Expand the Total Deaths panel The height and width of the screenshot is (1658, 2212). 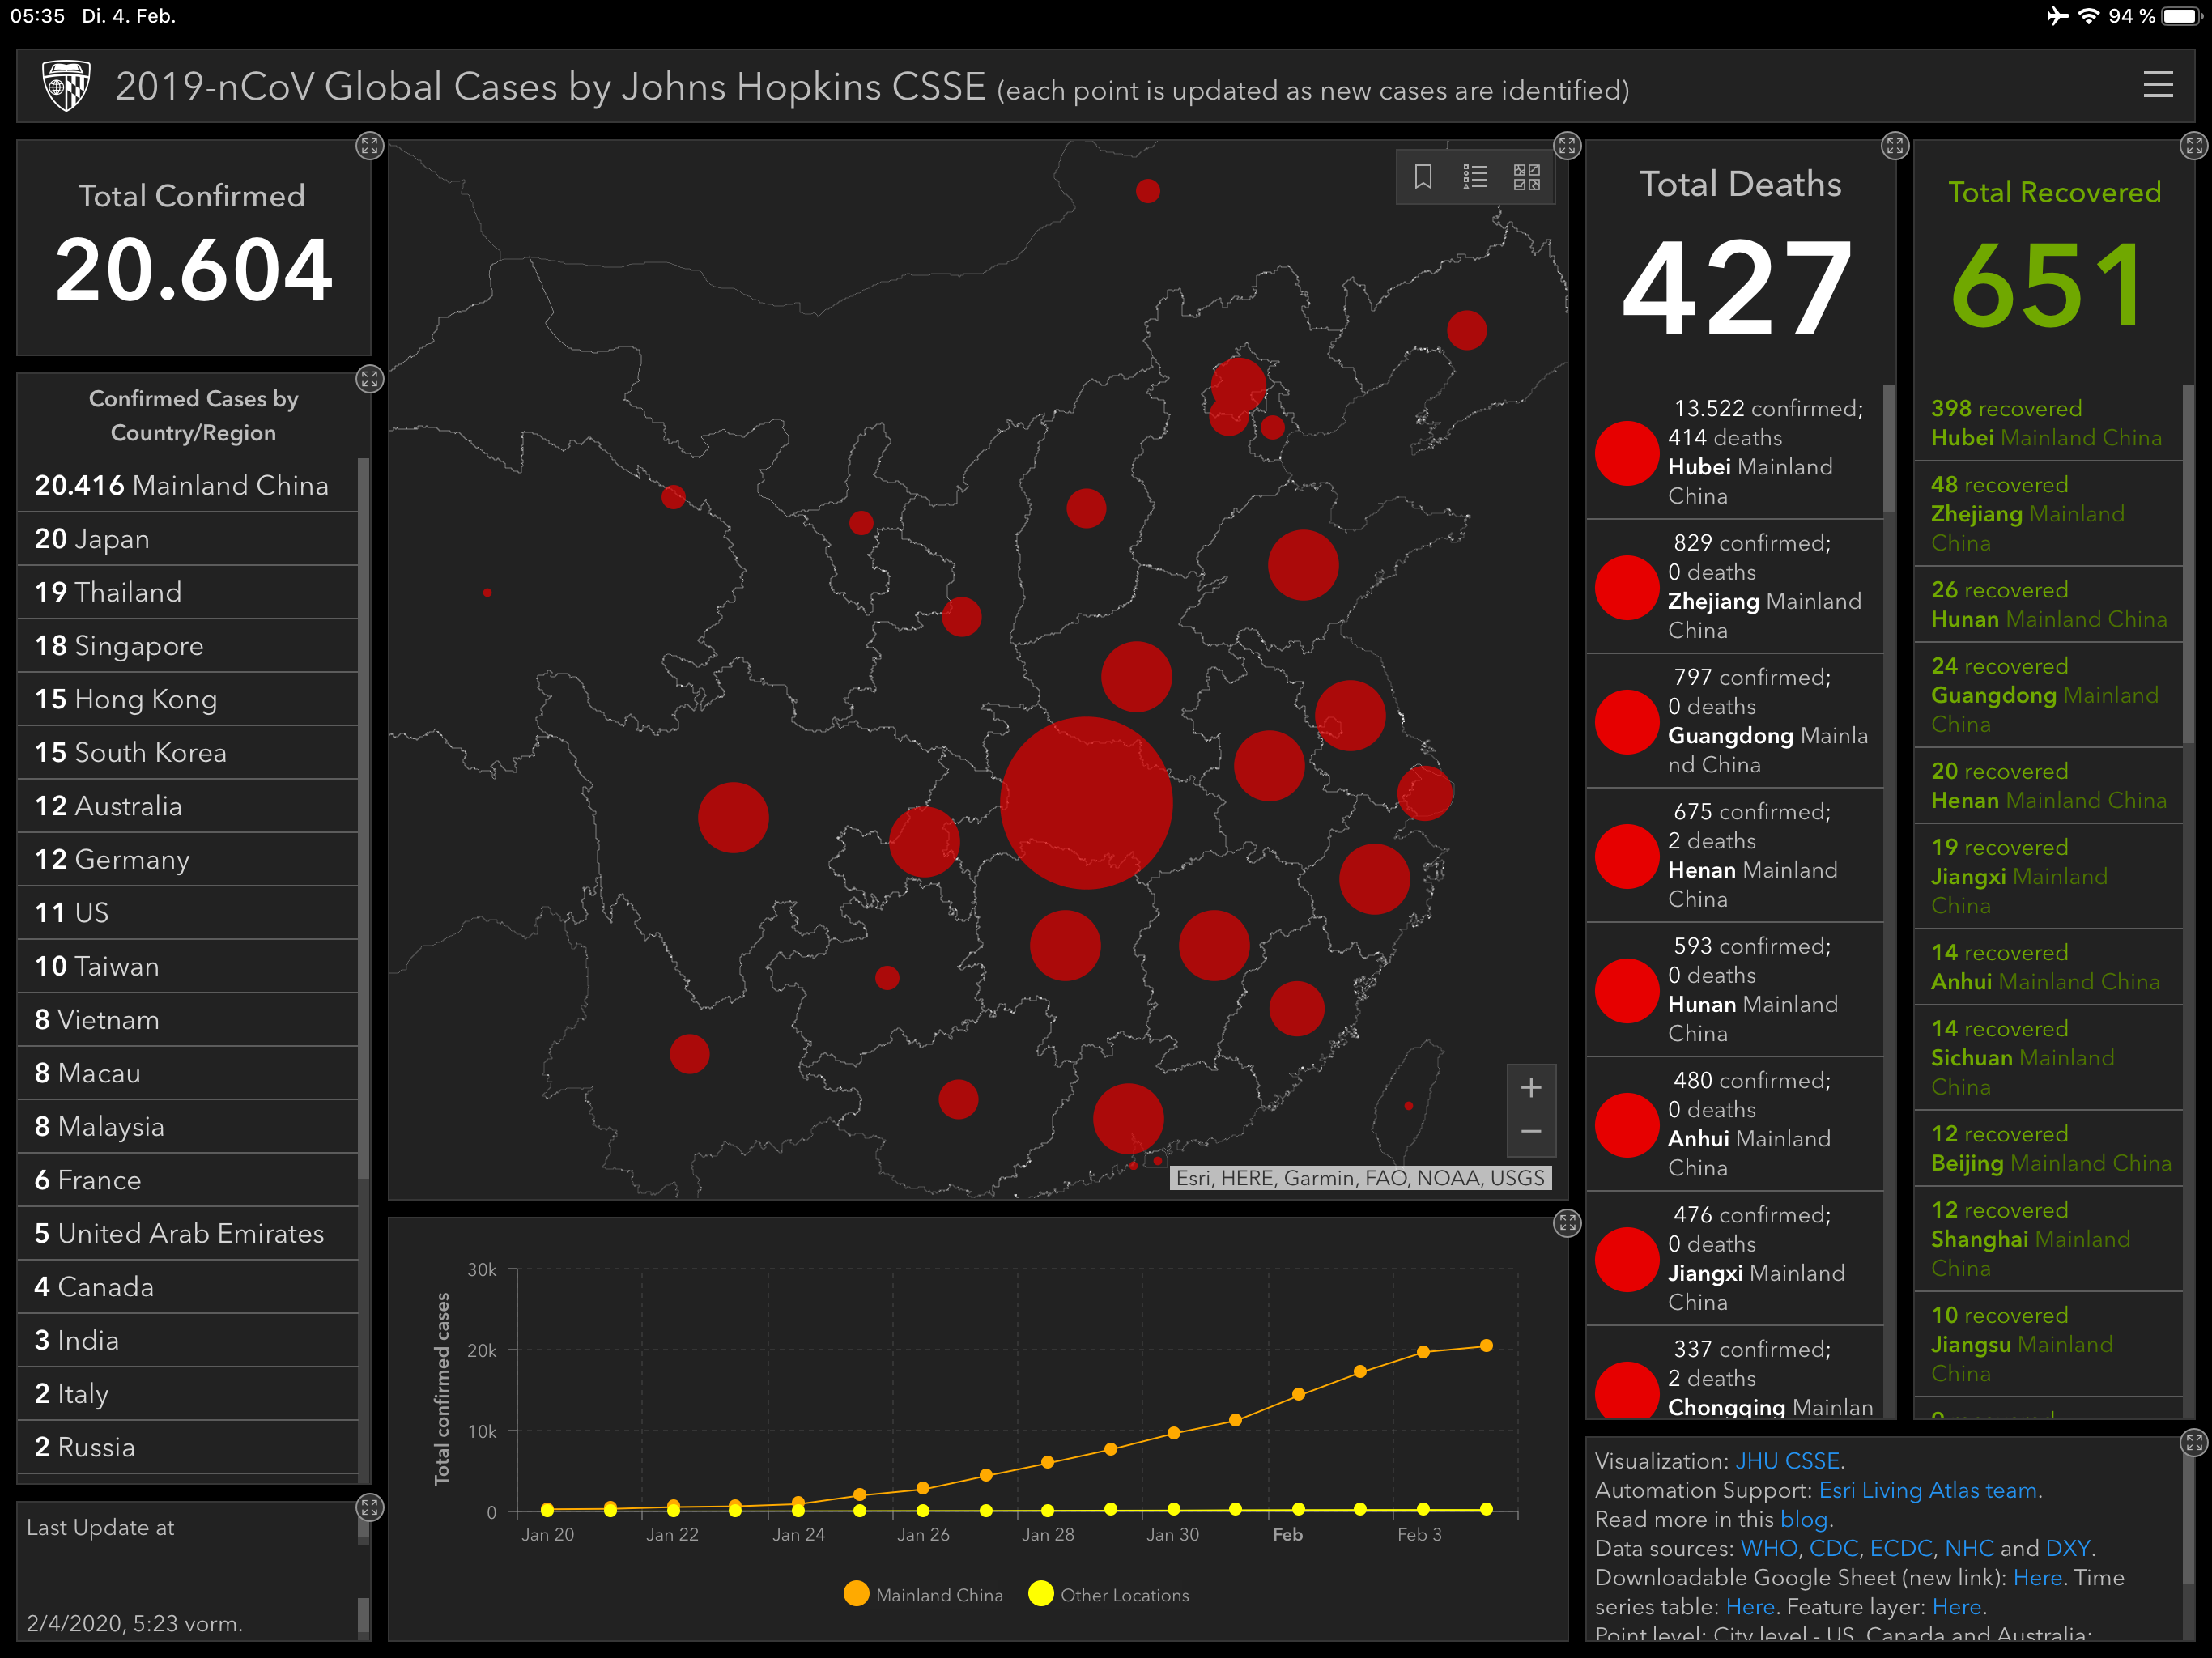click(1894, 146)
